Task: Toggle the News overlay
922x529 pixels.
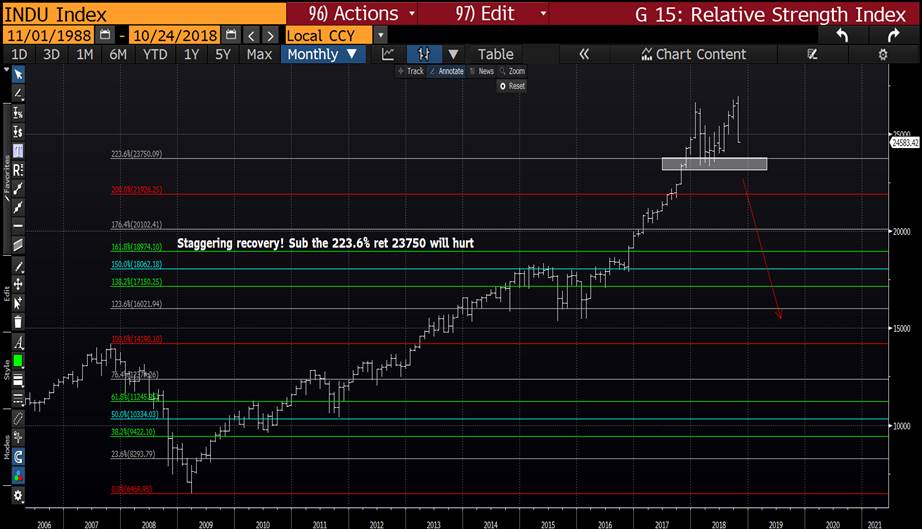Action: [482, 71]
